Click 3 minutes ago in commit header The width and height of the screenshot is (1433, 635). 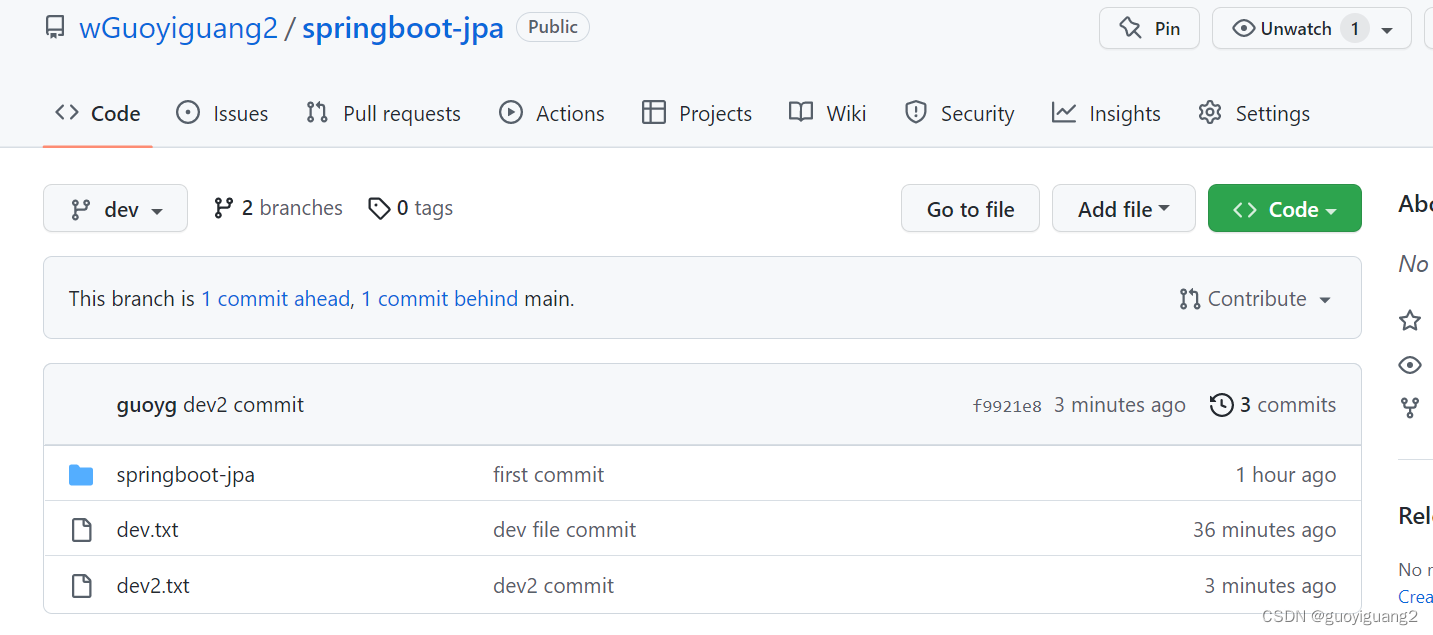click(x=1120, y=405)
